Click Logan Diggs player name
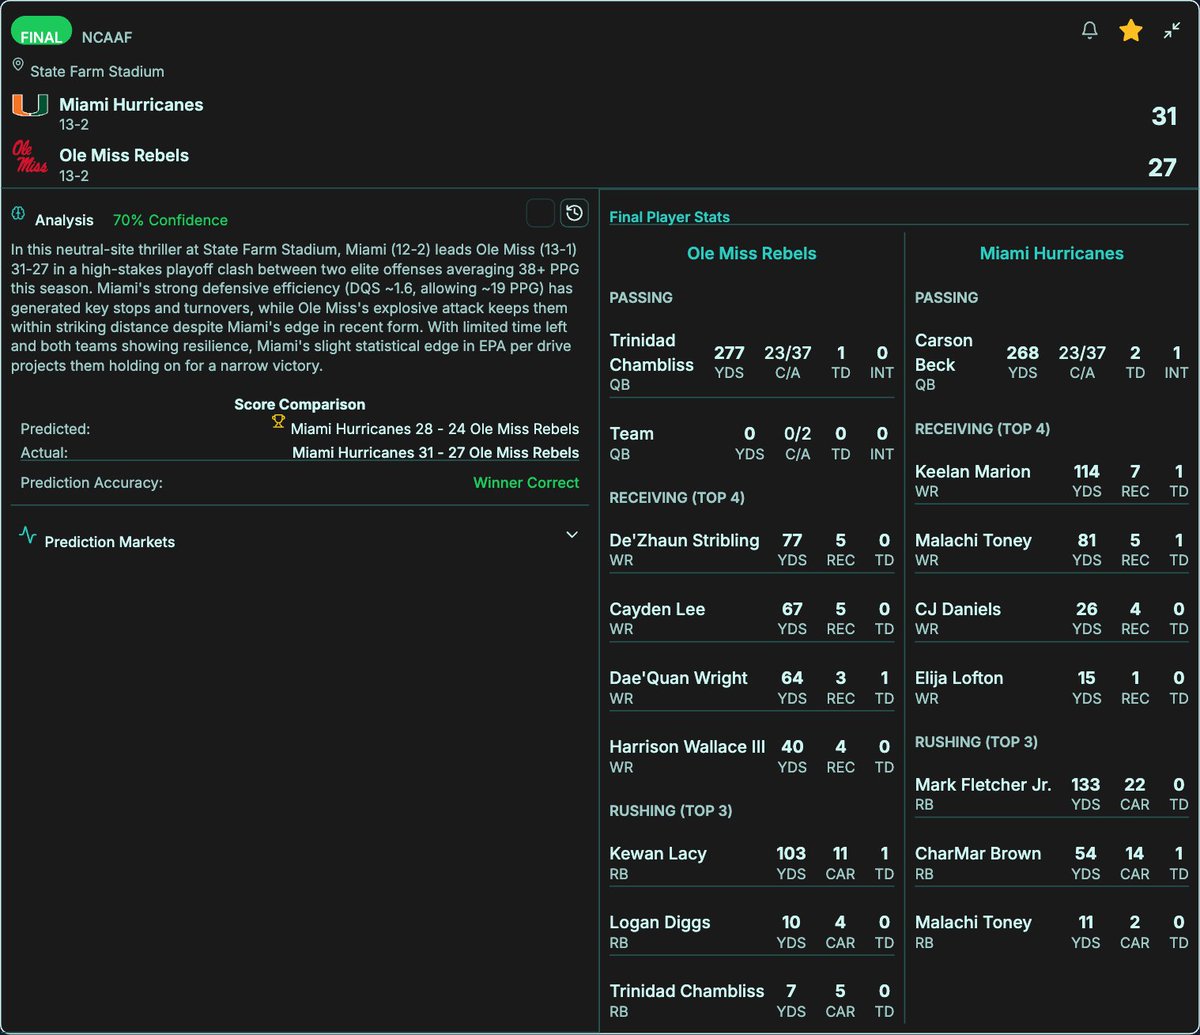Viewport: 1200px width, 1035px height. 660,923
